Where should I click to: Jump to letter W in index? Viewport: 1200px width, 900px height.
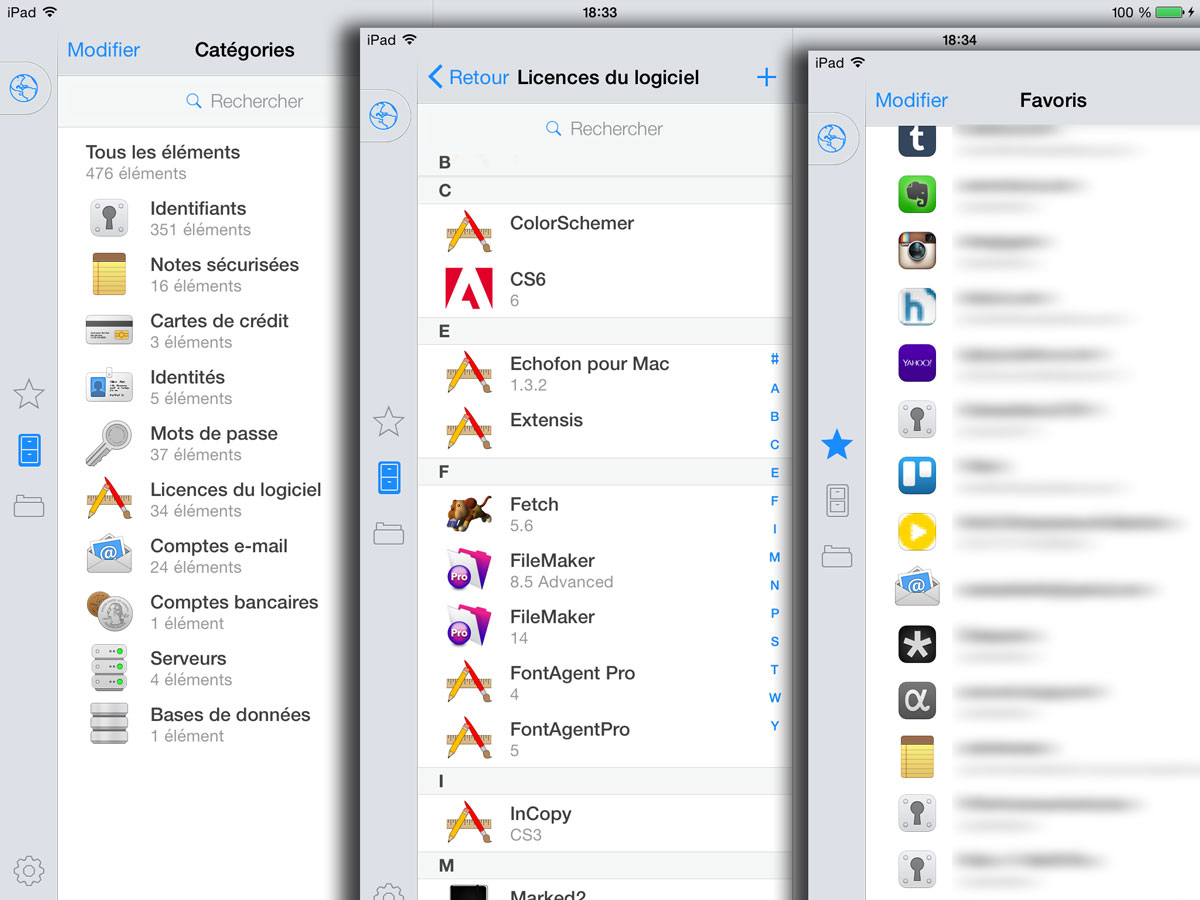point(775,698)
